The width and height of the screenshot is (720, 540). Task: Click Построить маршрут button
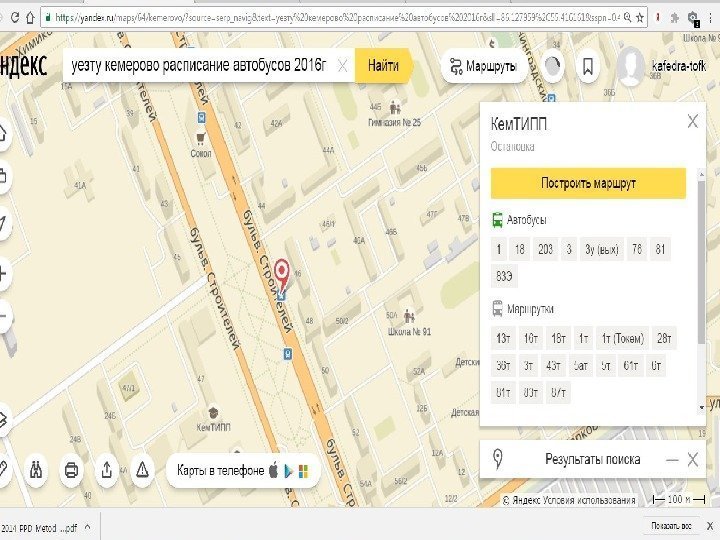588,183
